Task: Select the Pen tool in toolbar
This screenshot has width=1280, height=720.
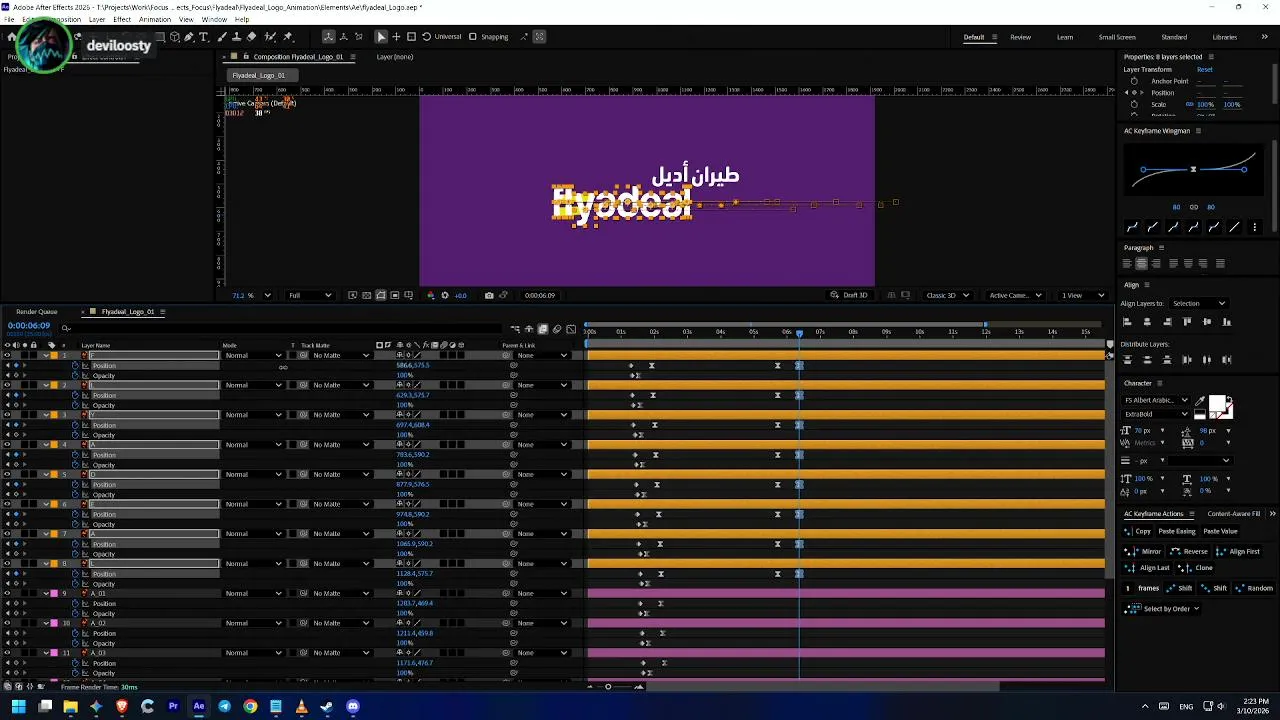Action: (188, 36)
